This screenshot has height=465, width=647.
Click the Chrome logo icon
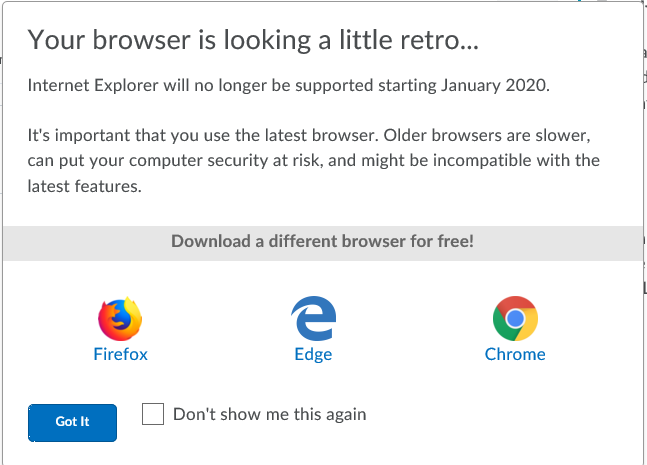[515, 320]
